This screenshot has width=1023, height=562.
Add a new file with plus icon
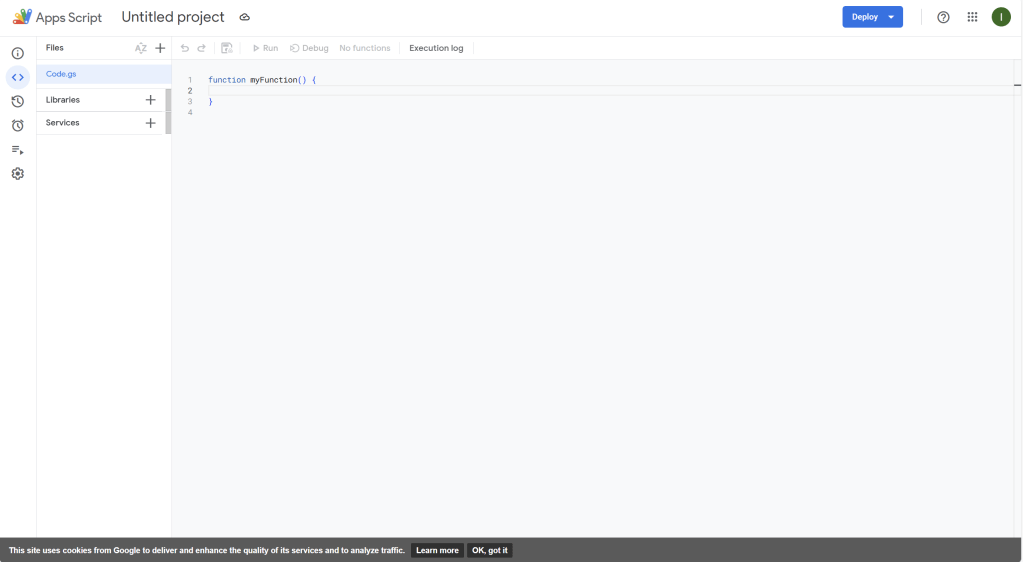[160, 48]
